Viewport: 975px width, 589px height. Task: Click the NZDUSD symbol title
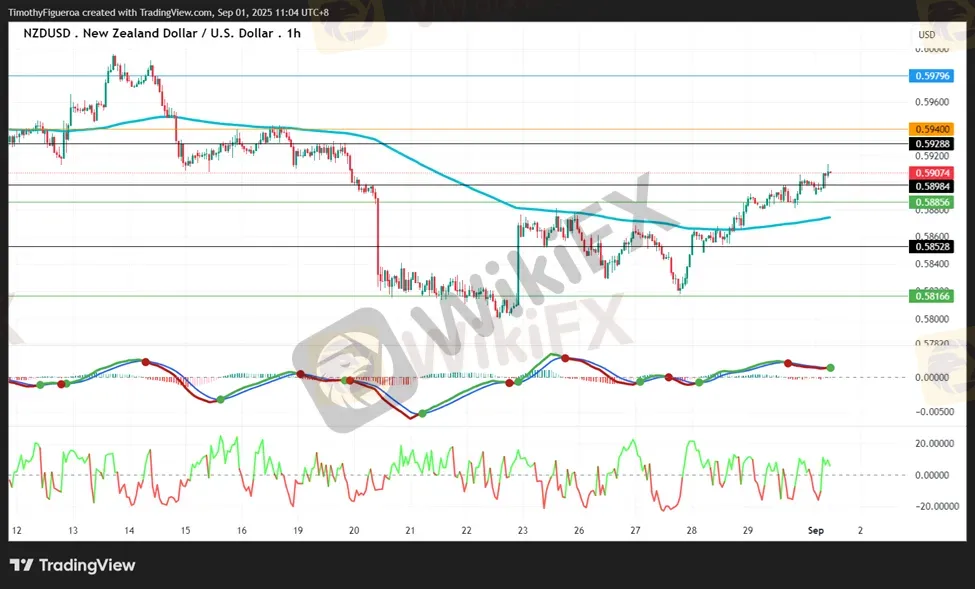47,34
